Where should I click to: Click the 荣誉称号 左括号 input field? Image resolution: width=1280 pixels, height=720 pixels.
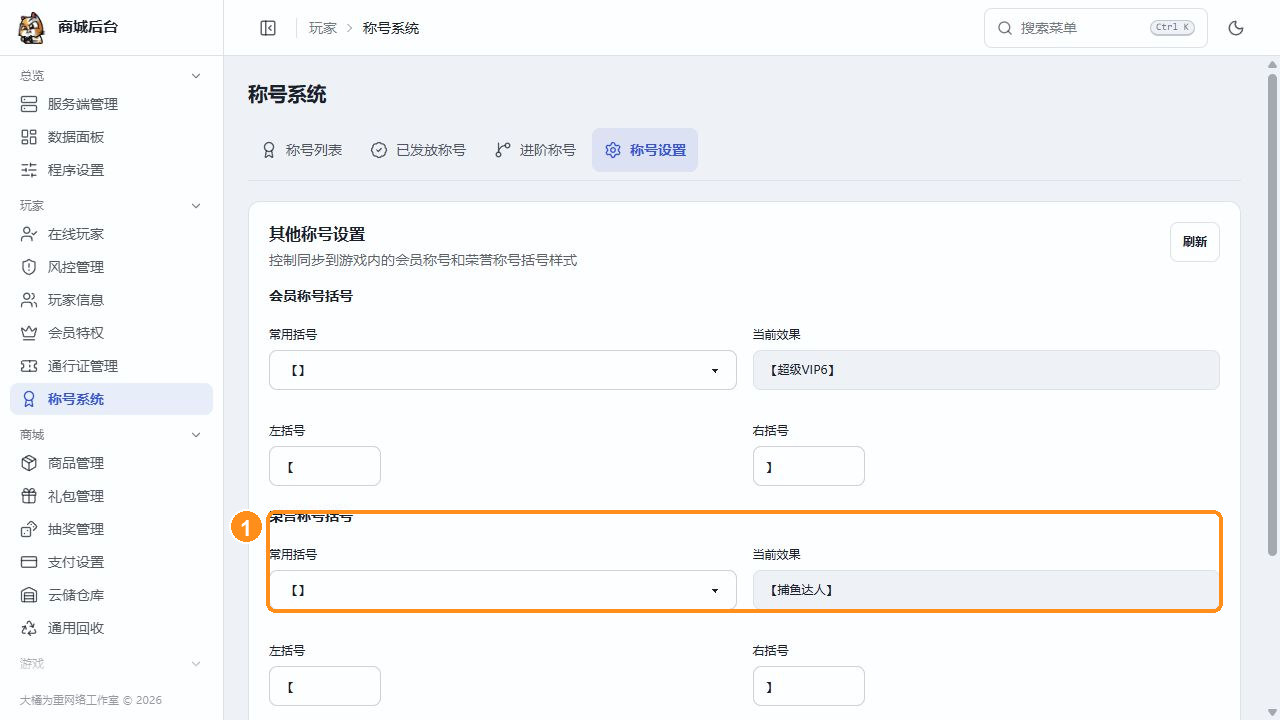coord(325,686)
